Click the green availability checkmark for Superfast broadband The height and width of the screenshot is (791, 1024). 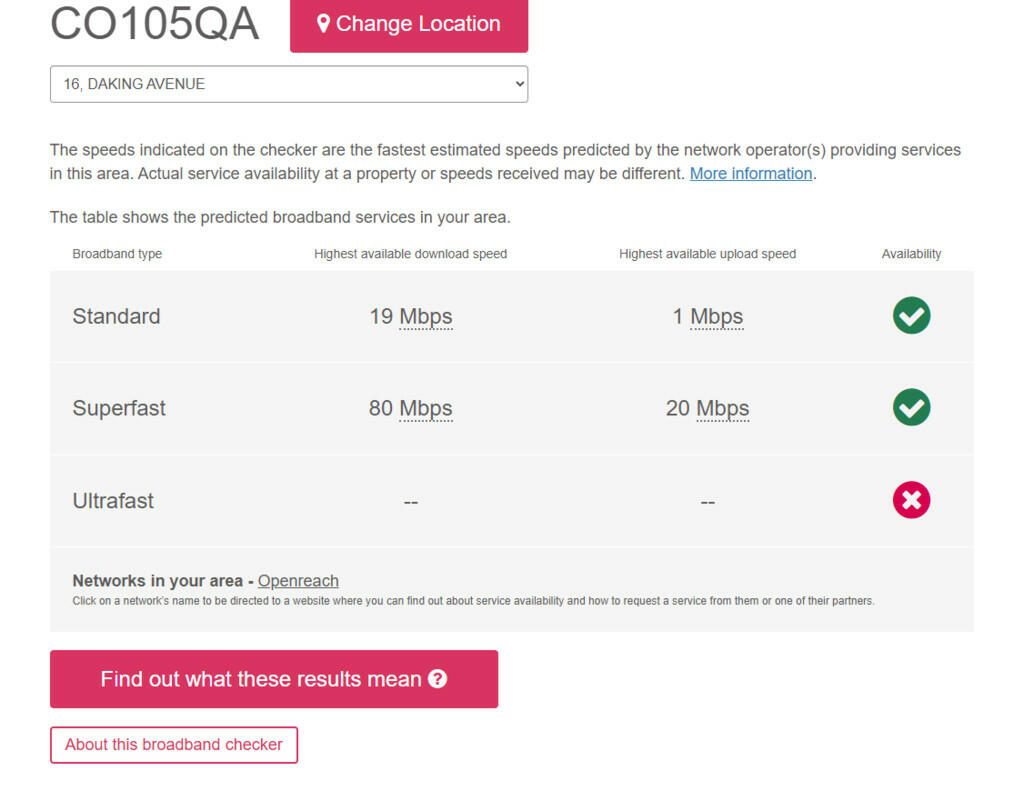(x=911, y=407)
